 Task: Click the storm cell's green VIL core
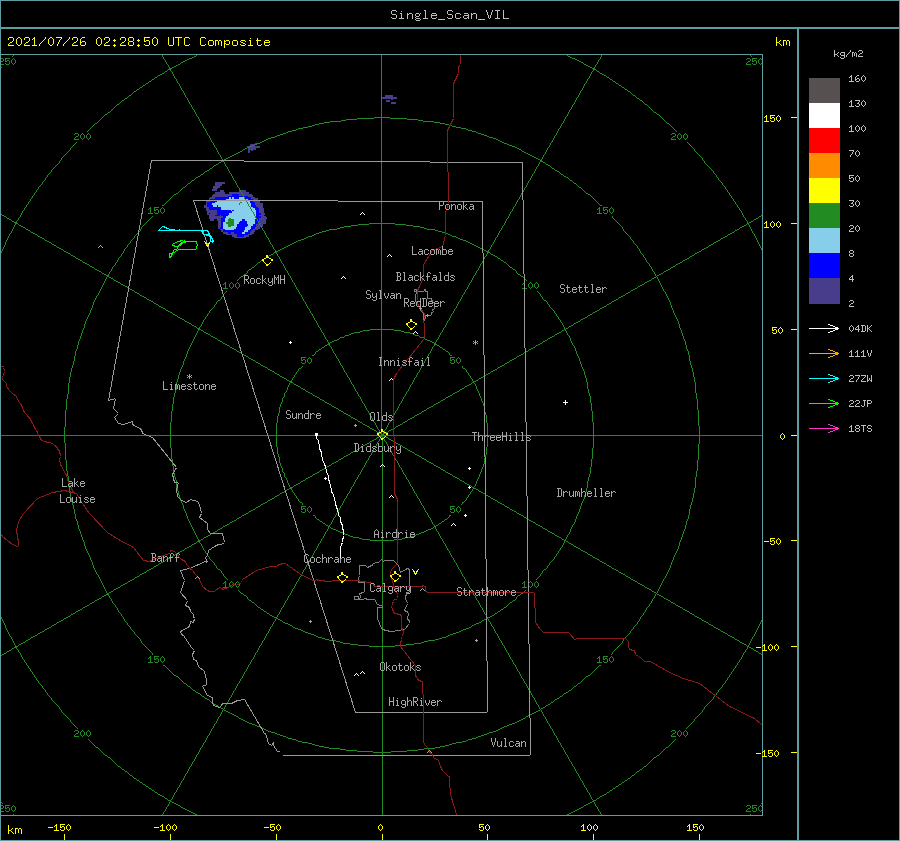230,222
